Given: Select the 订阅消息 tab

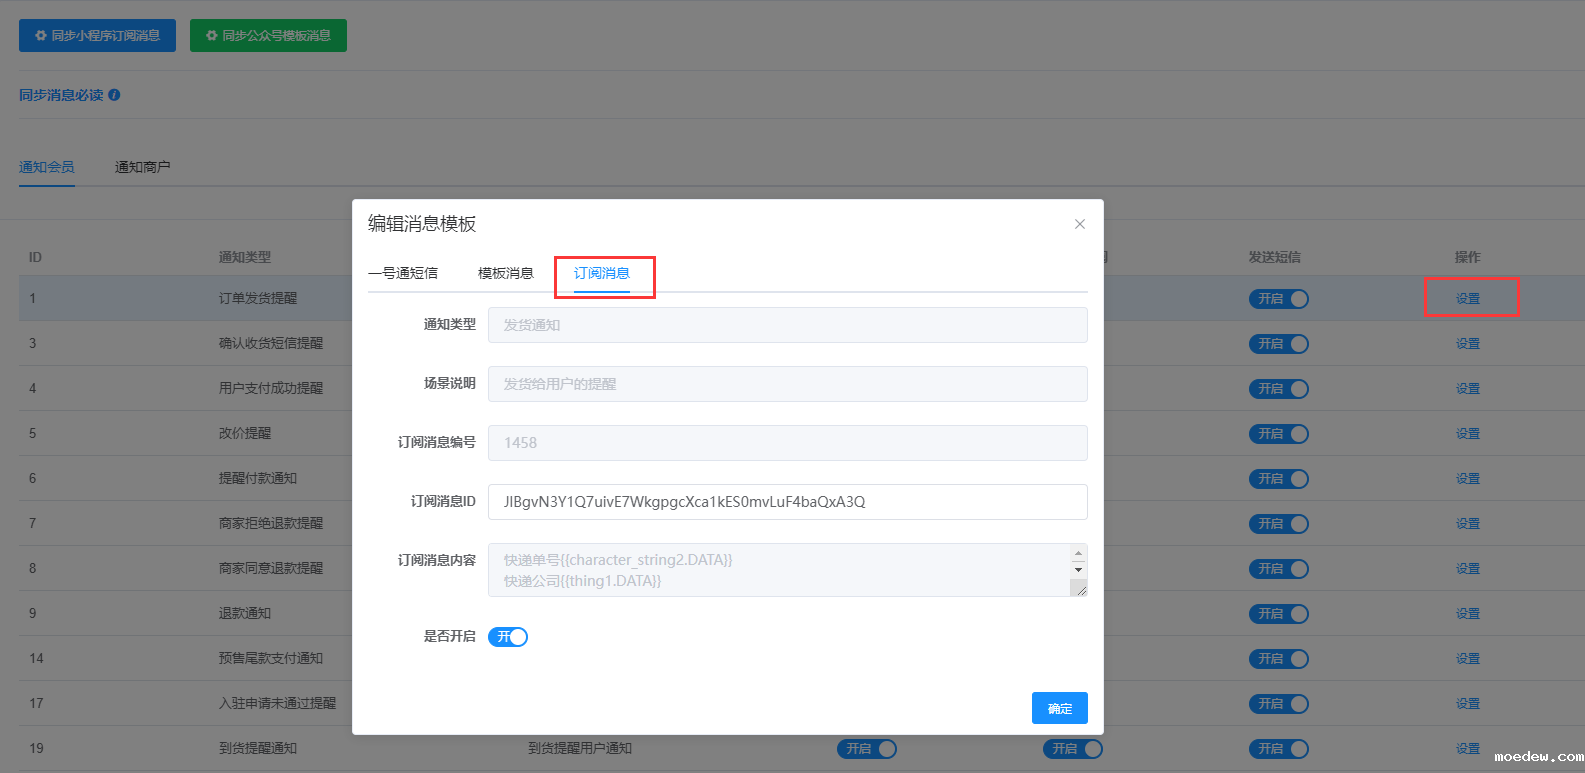Looking at the screenshot, I should [x=602, y=273].
